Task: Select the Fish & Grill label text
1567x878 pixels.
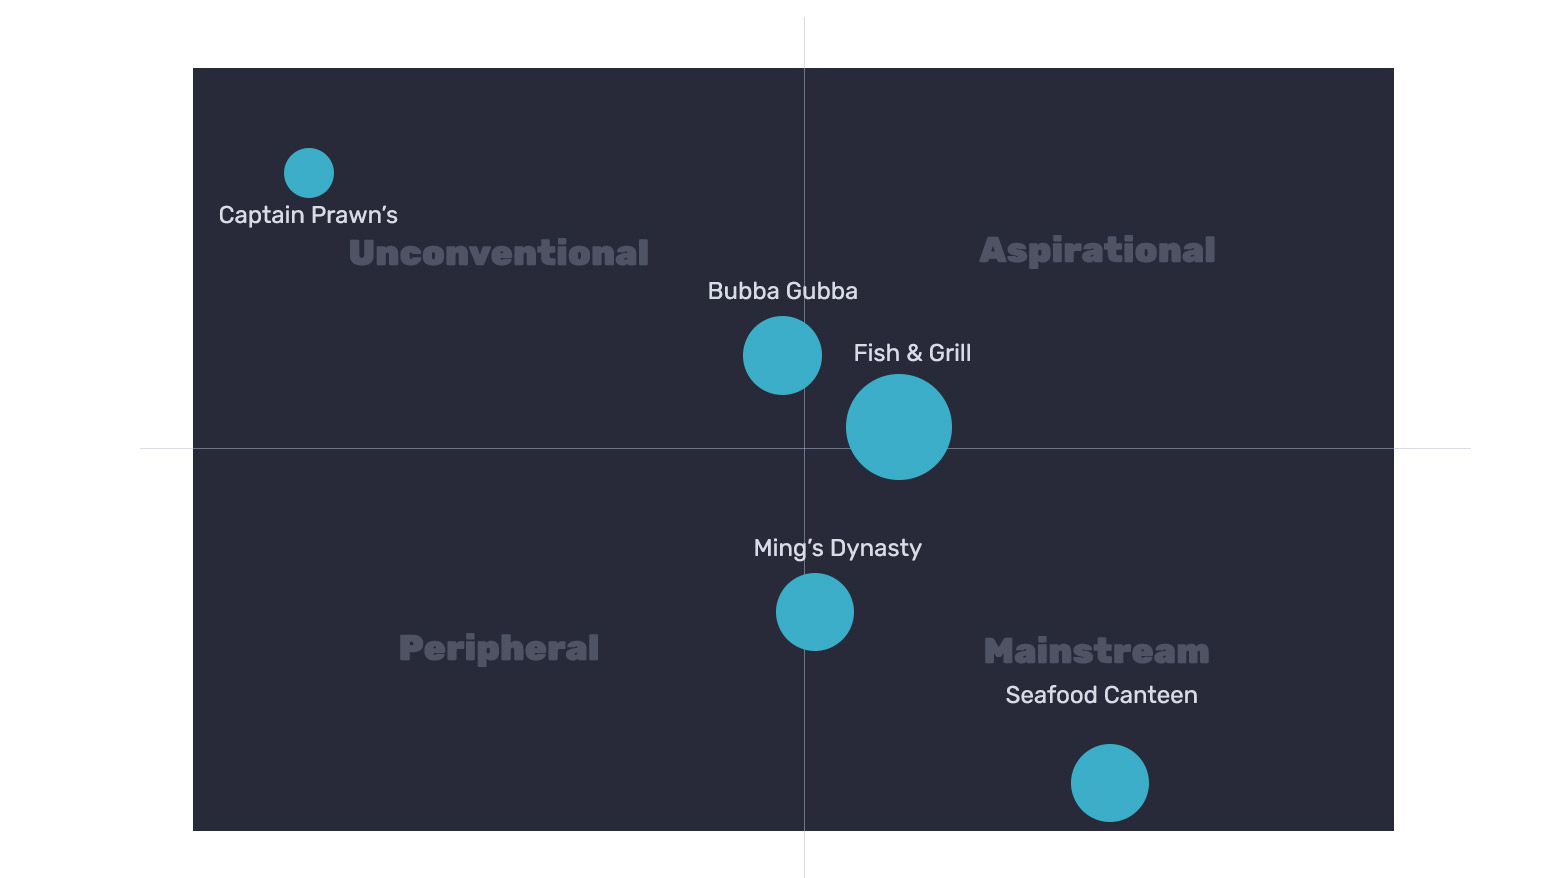Action: point(912,353)
